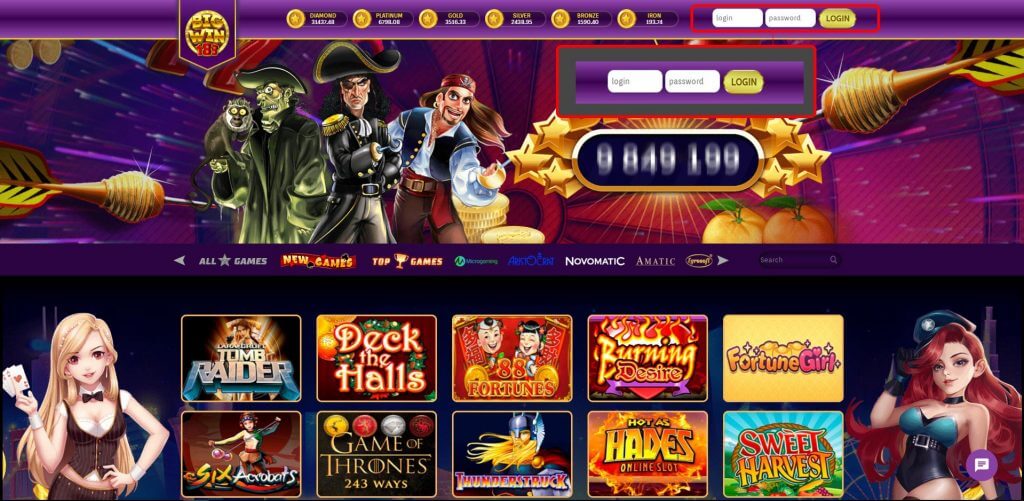1024x501 pixels.
Task: Filter by Microgaming provider
Action: [x=476, y=261]
